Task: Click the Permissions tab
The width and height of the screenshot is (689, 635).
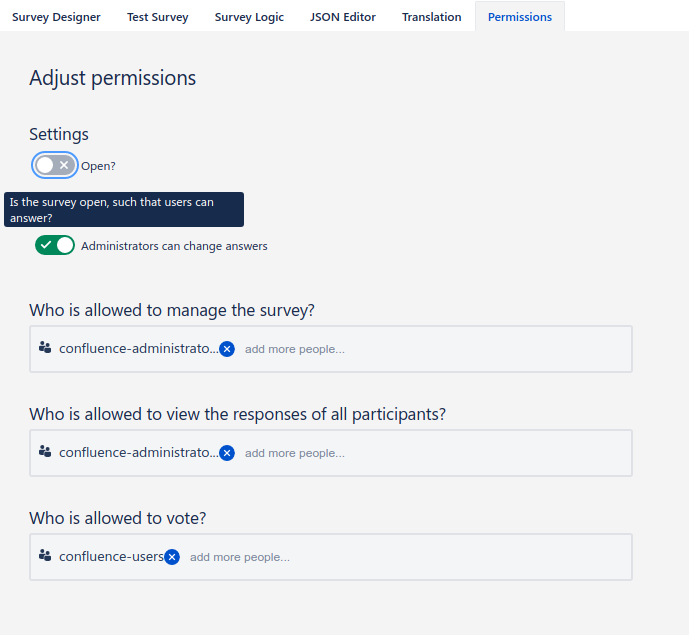Action: [x=520, y=17]
